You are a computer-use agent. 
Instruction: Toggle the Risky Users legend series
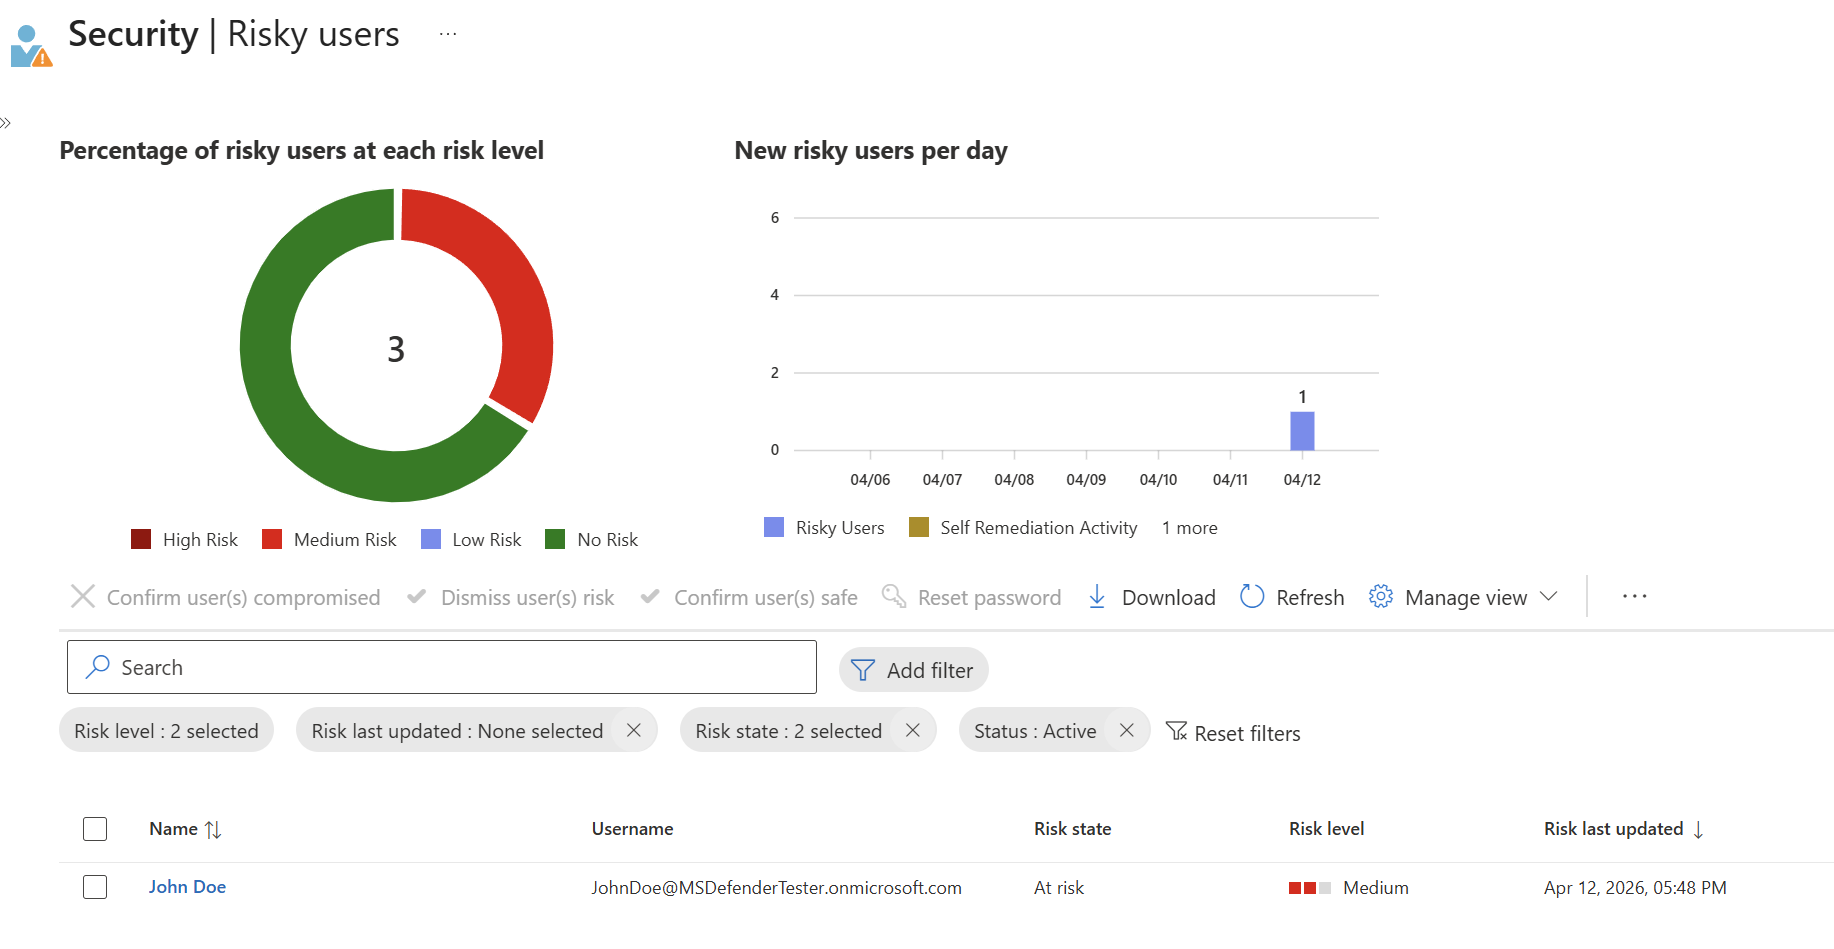pos(825,528)
